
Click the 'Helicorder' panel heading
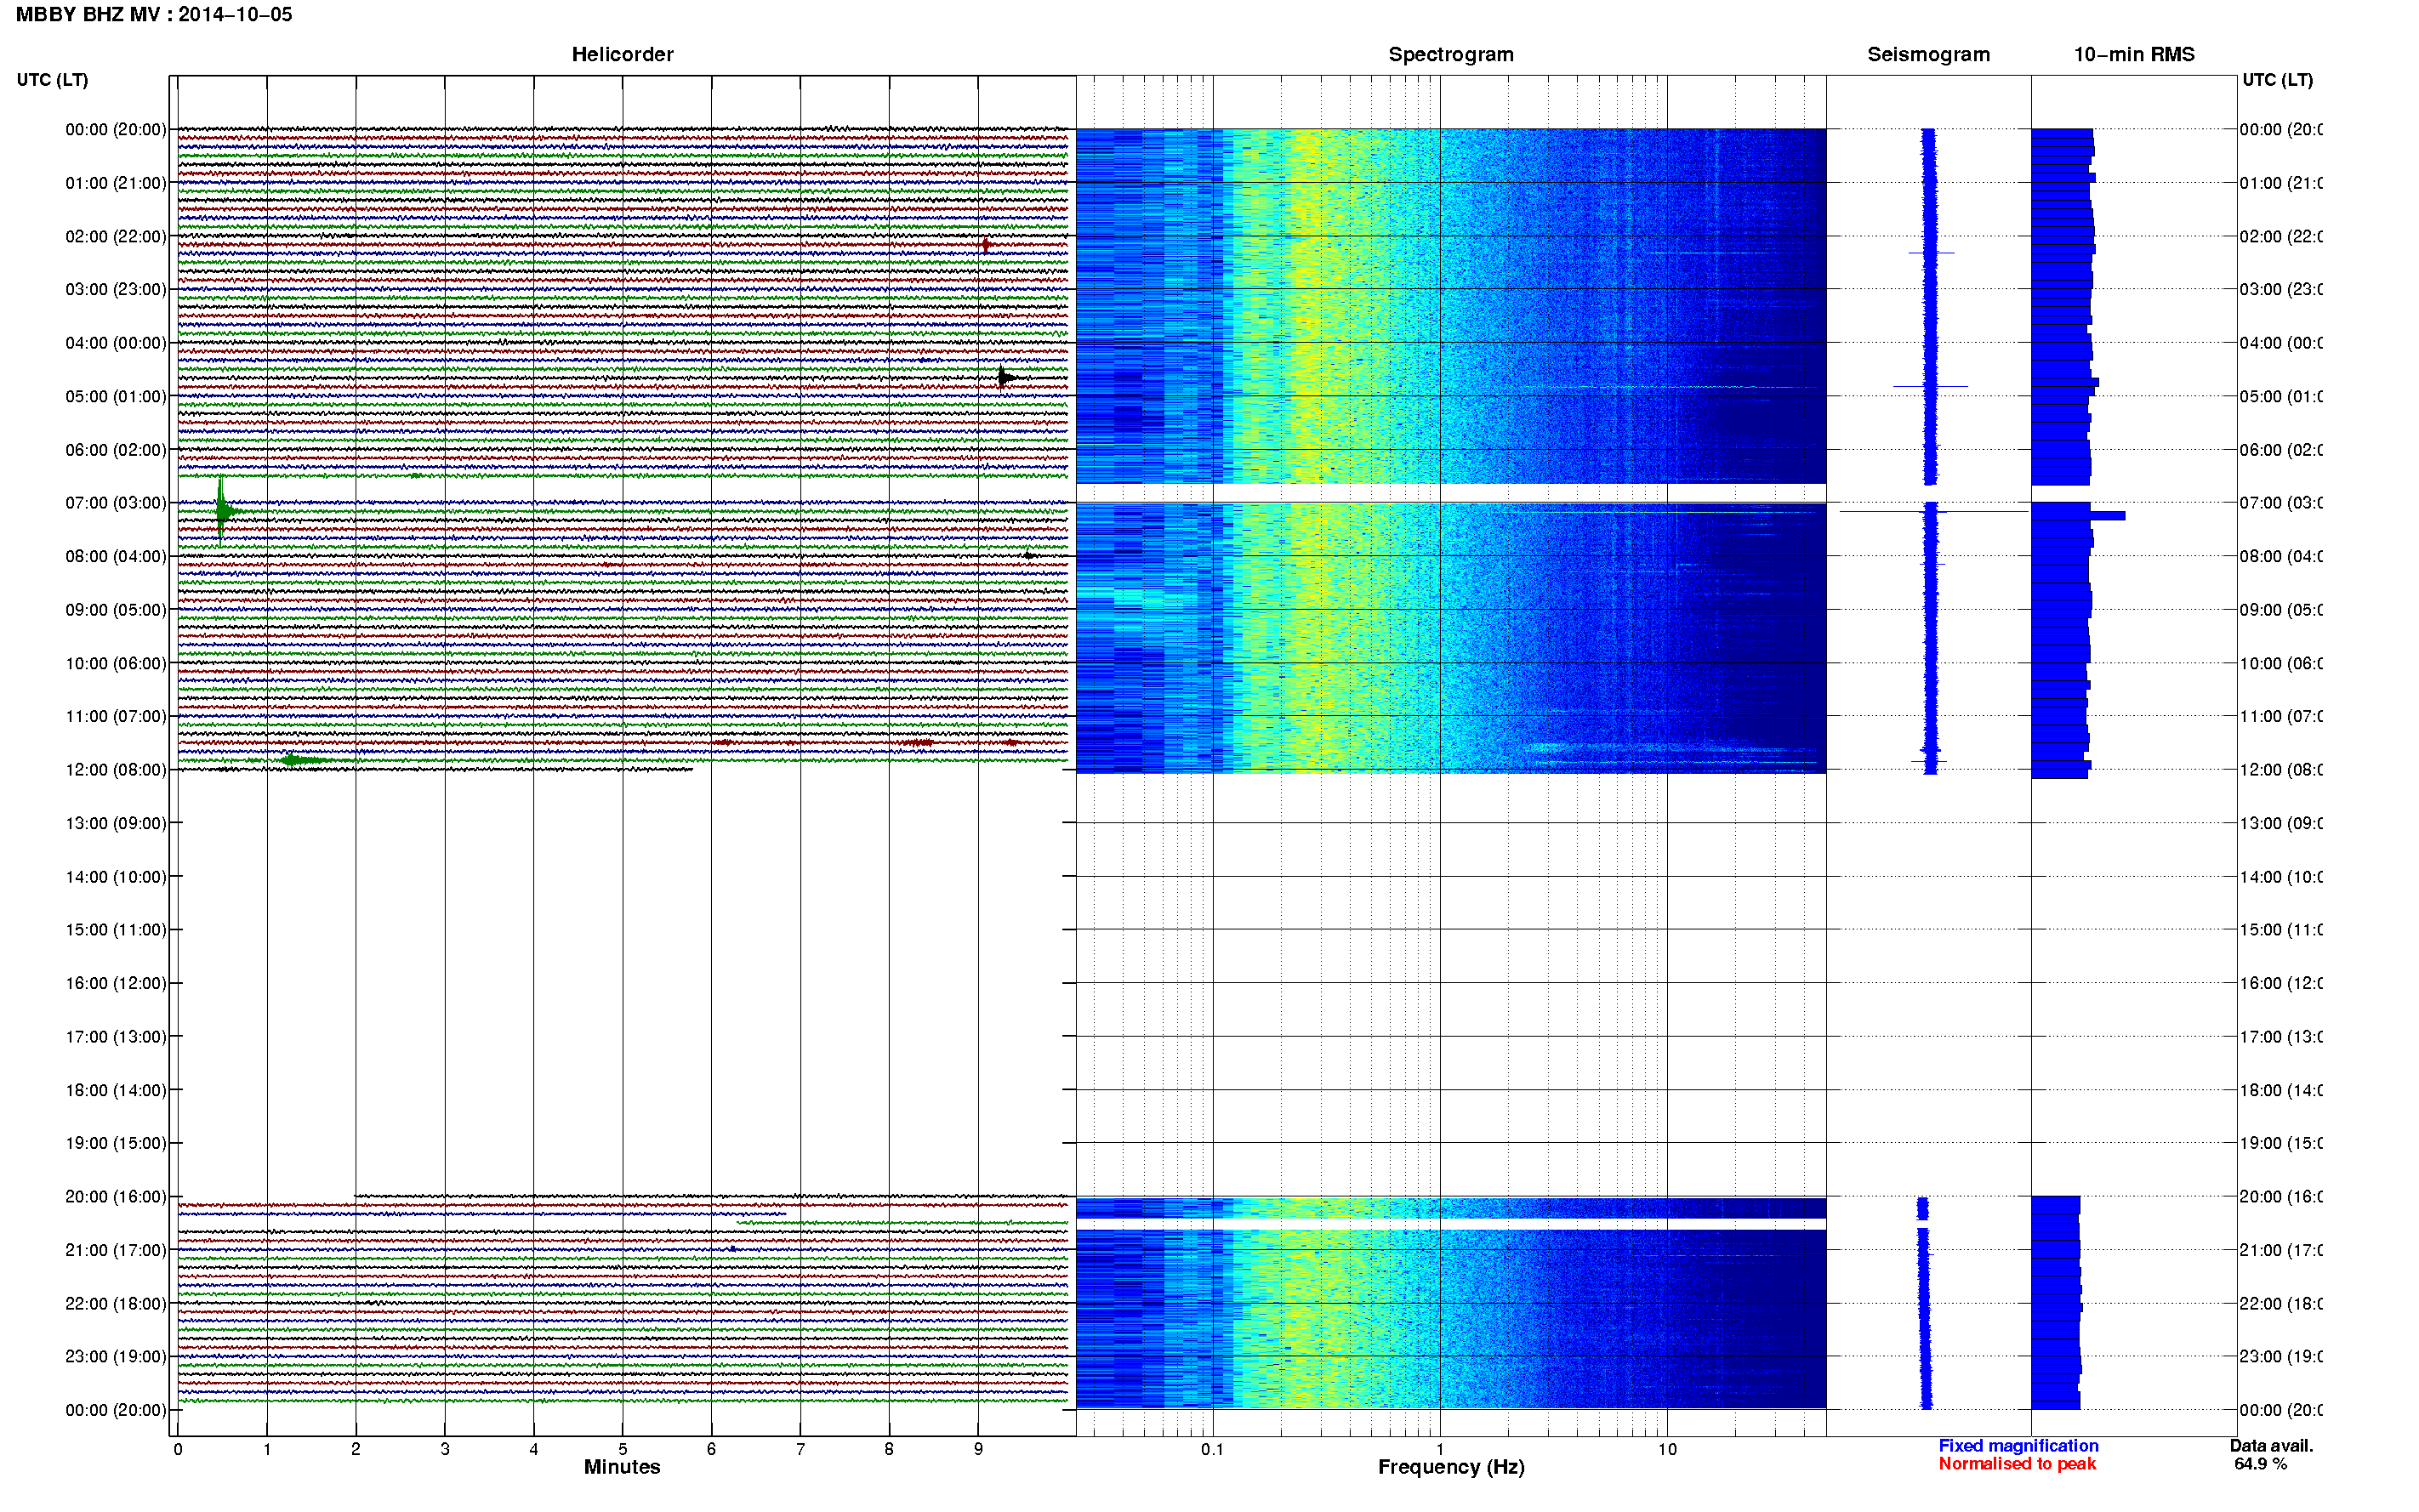tap(622, 54)
